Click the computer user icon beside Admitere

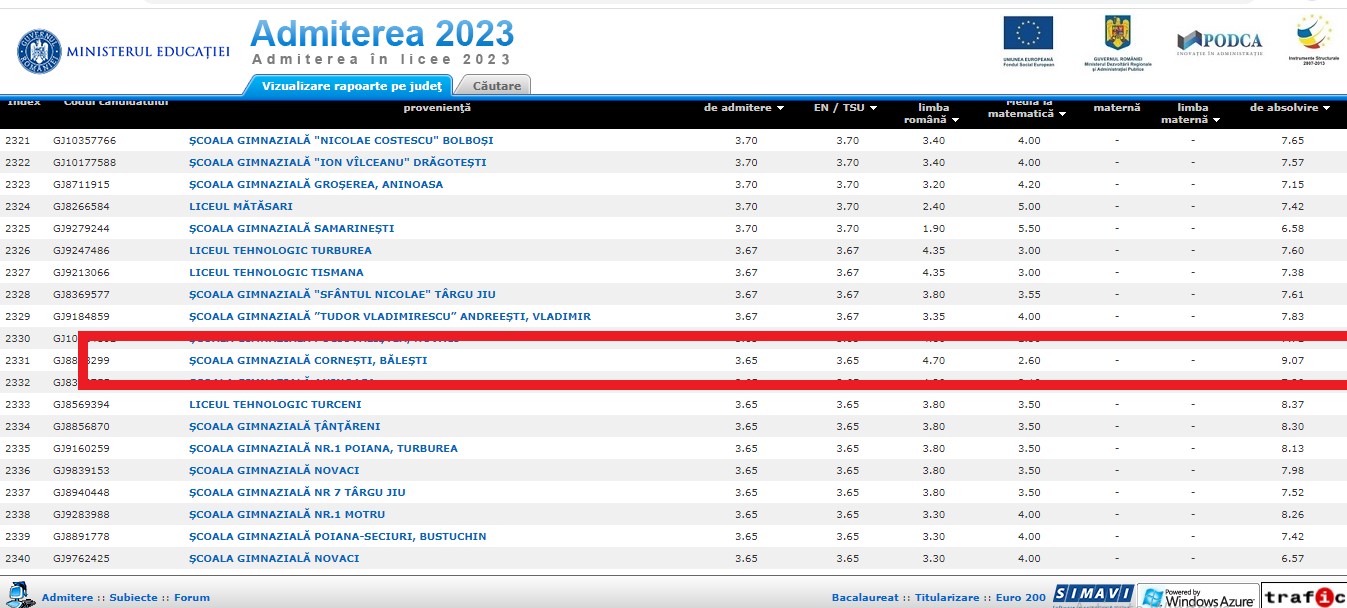tap(19, 594)
